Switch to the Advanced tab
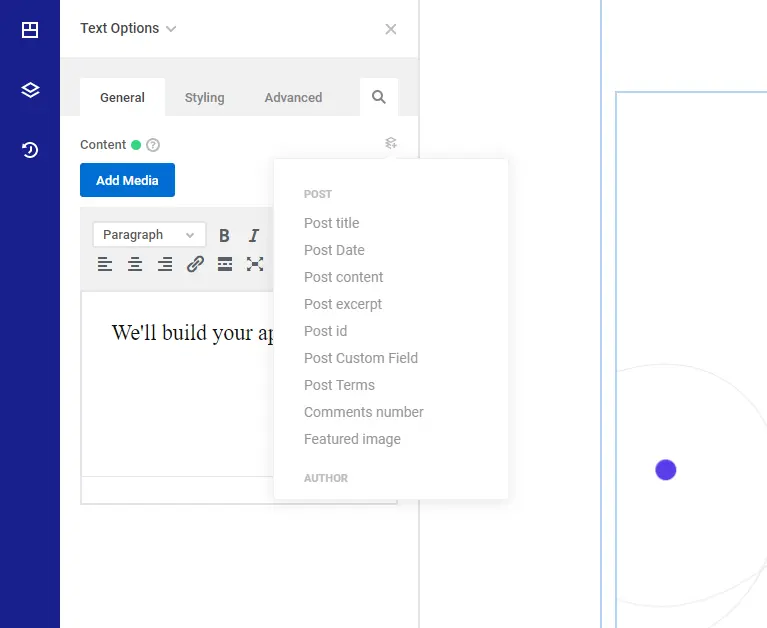767x628 pixels. [x=293, y=97]
